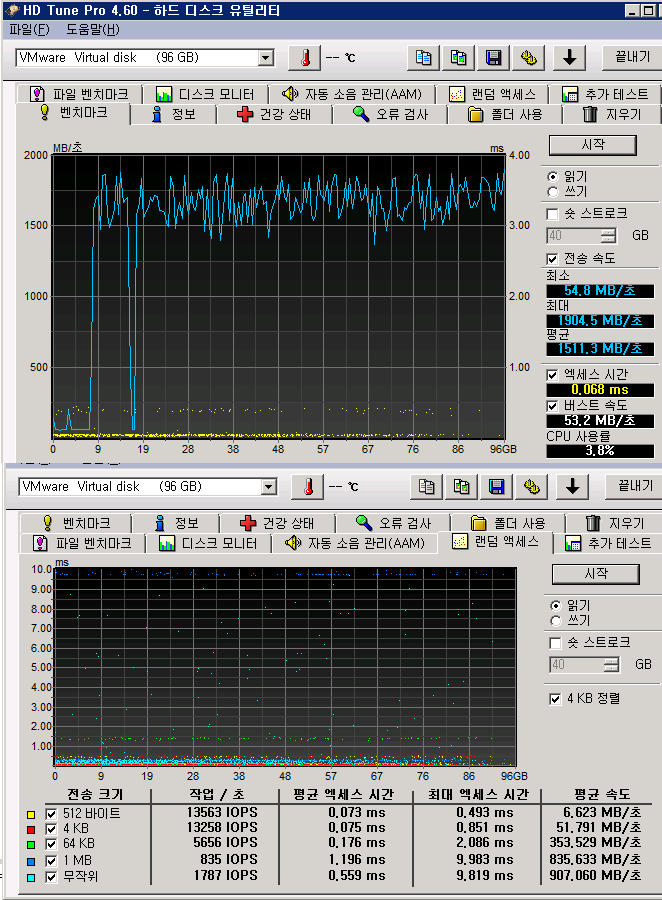The width and height of the screenshot is (662, 900).
Task: Enable 숏 스트로크 checkbox in random access panel
Action: pyautogui.click(x=555, y=643)
